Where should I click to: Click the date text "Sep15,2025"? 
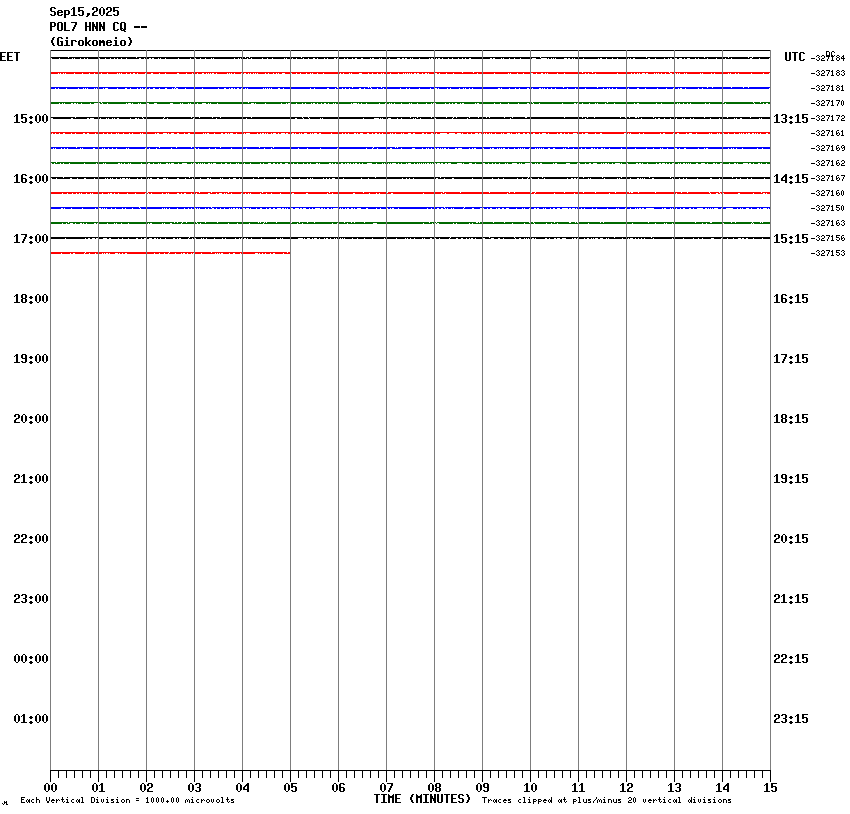pos(84,12)
